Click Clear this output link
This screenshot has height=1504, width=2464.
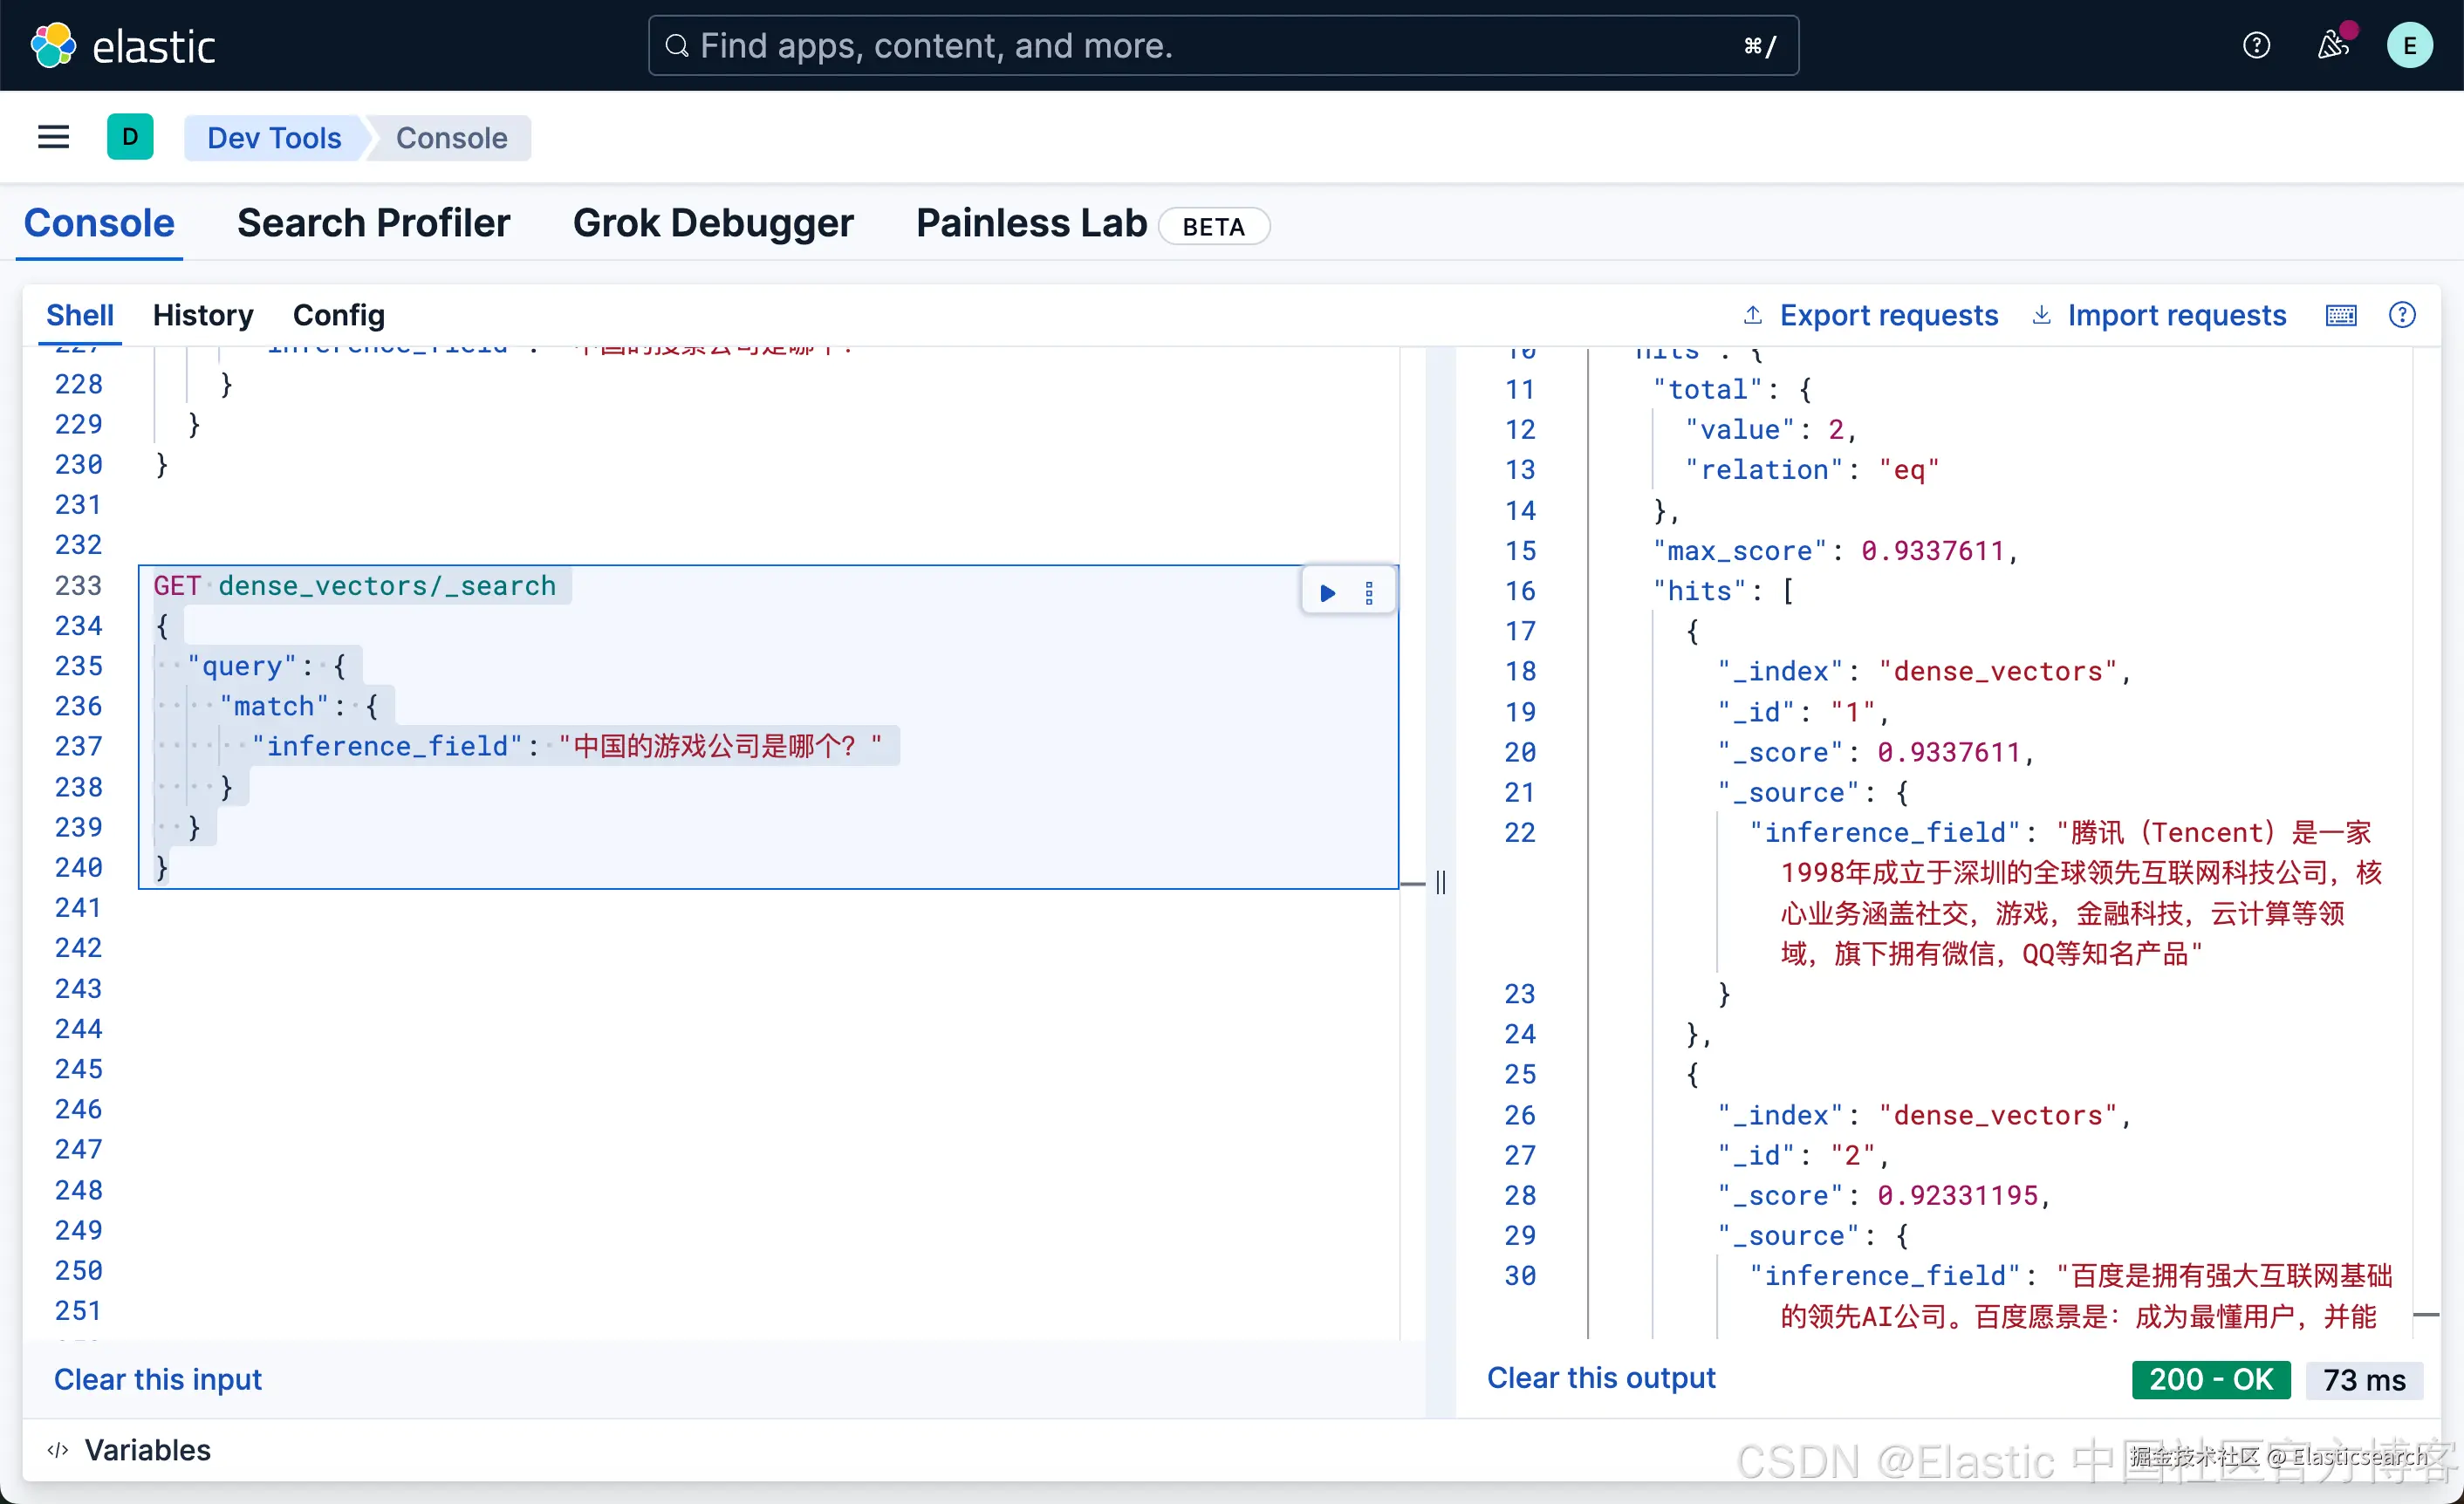pyautogui.click(x=1600, y=1378)
